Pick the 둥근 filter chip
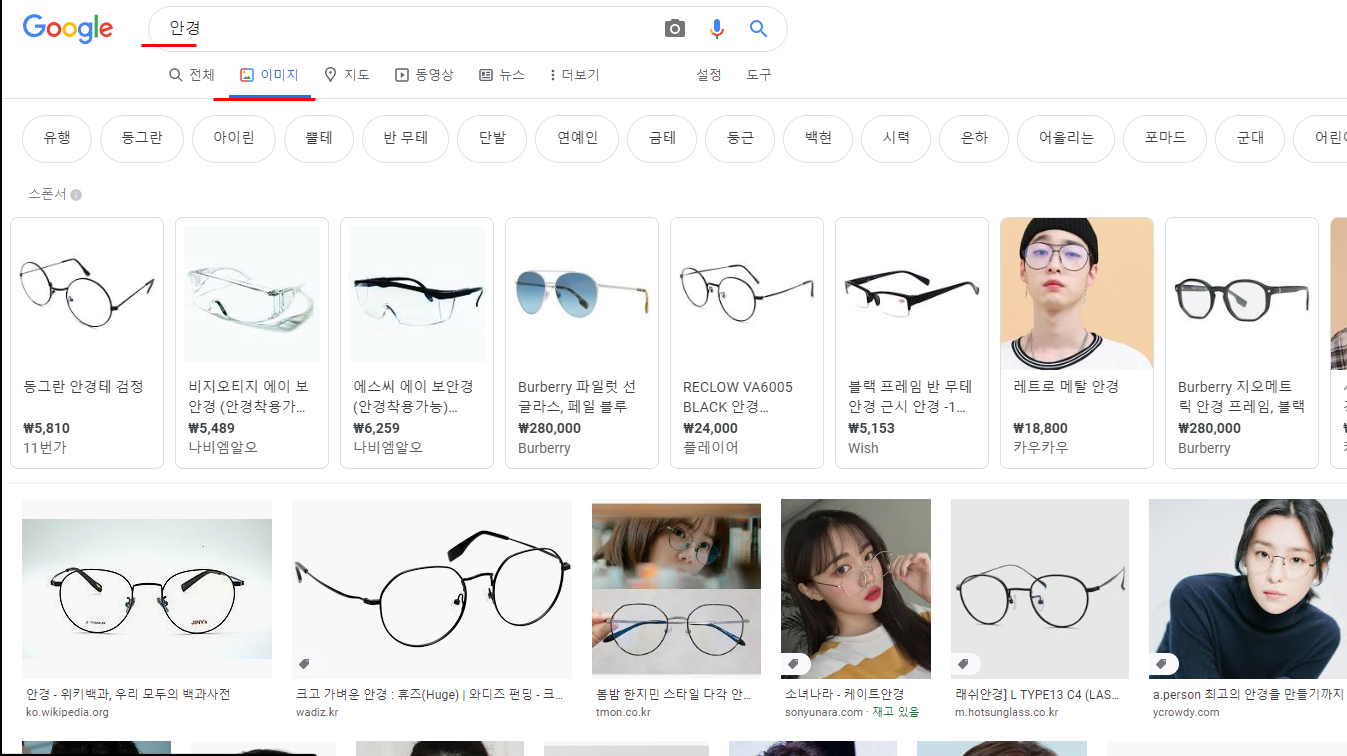 click(x=740, y=139)
